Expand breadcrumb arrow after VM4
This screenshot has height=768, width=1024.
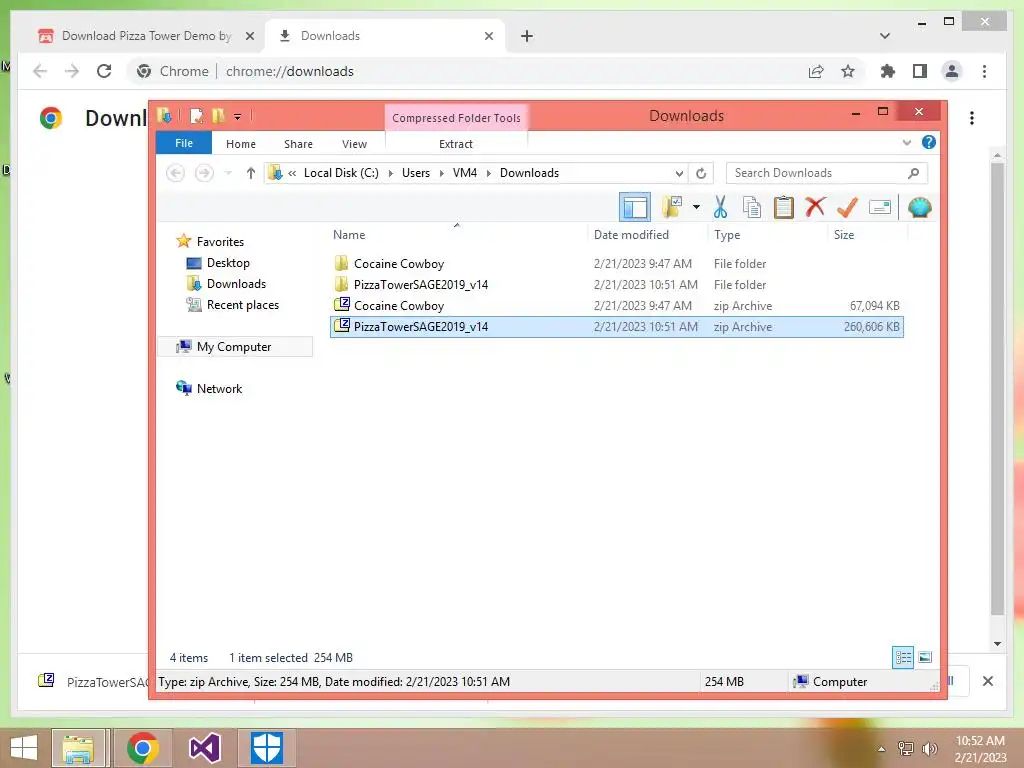pyautogui.click(x=488, y=173)
